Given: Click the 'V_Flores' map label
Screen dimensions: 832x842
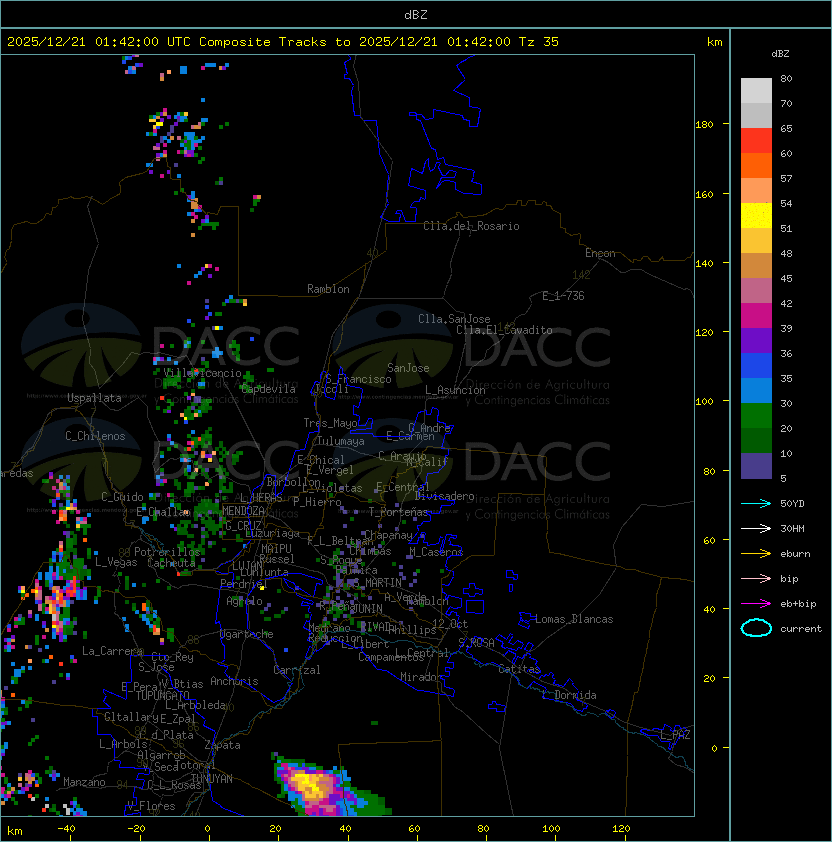Looking at the screenshot, I should tap(151, 806).
